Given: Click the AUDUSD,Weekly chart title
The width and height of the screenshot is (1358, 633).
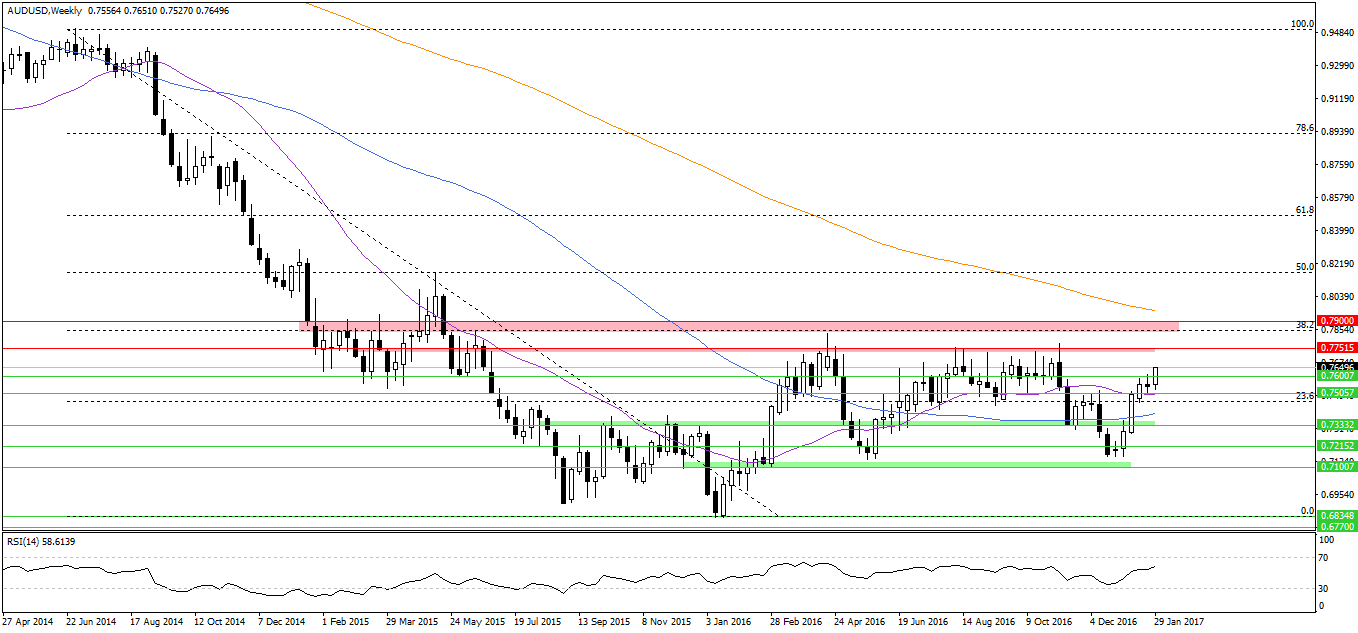Looking at the screenshot, I should 44,10.
